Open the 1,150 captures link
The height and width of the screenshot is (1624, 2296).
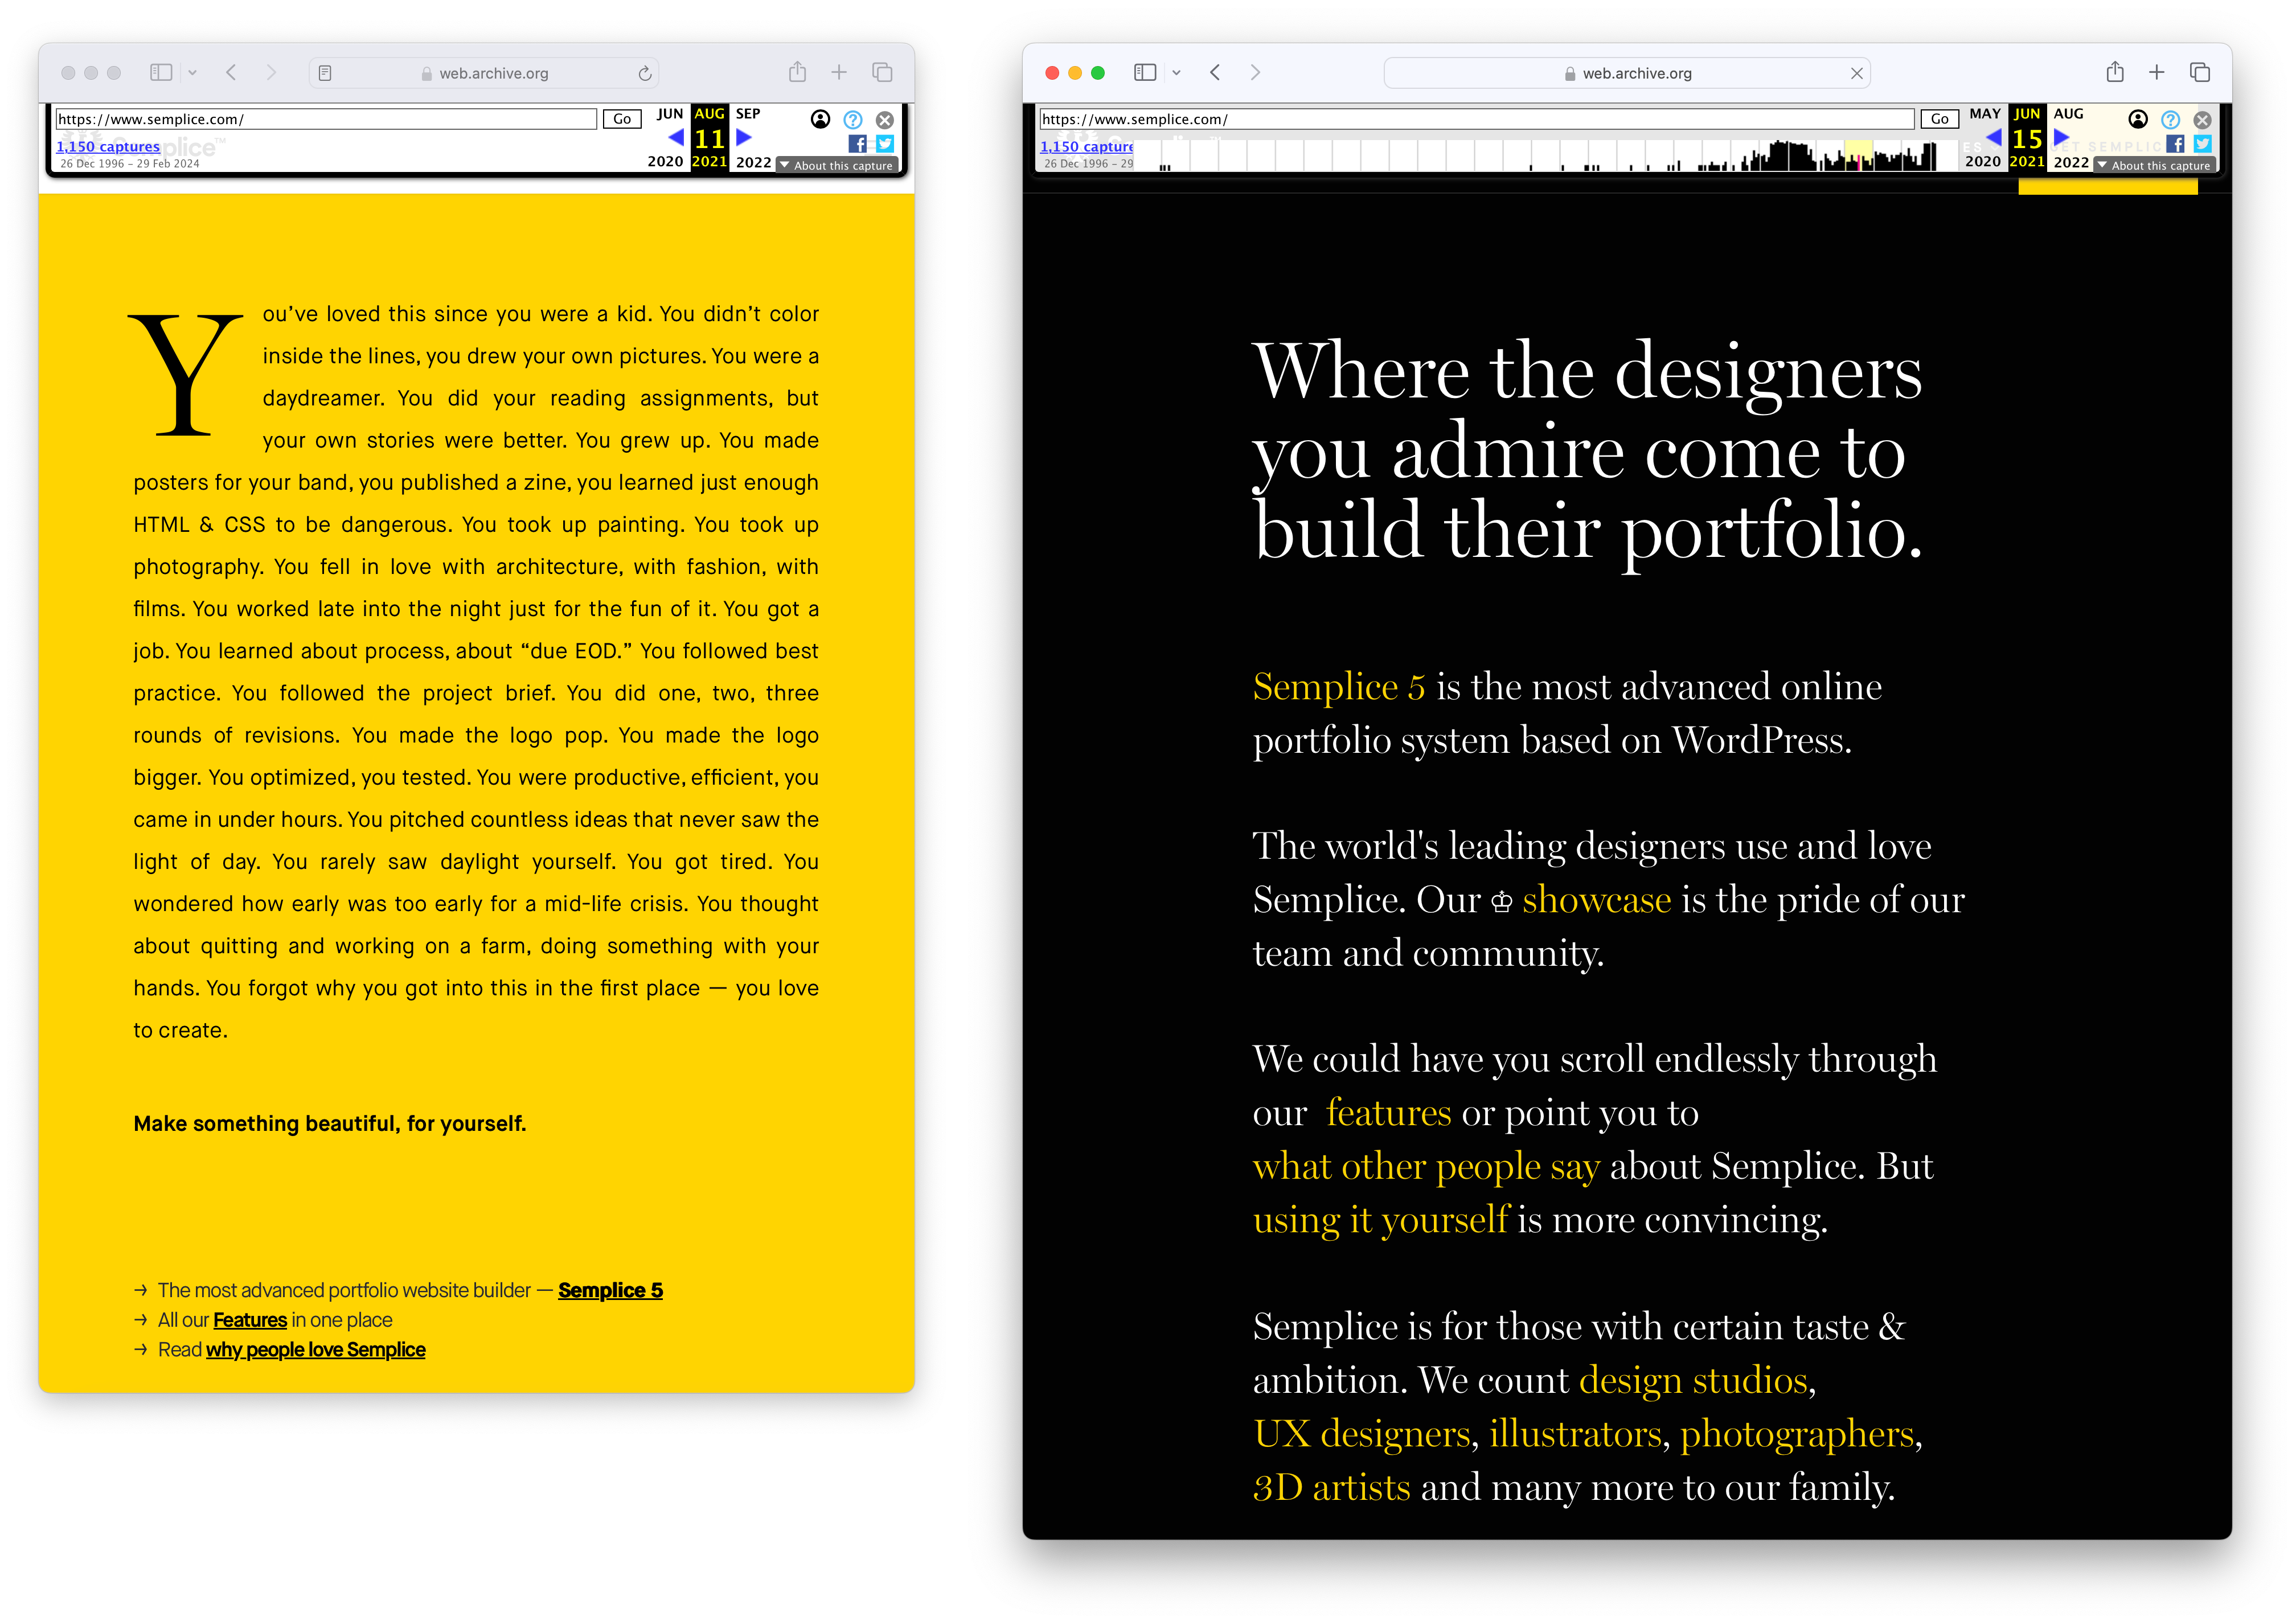(x=107, y=146)
